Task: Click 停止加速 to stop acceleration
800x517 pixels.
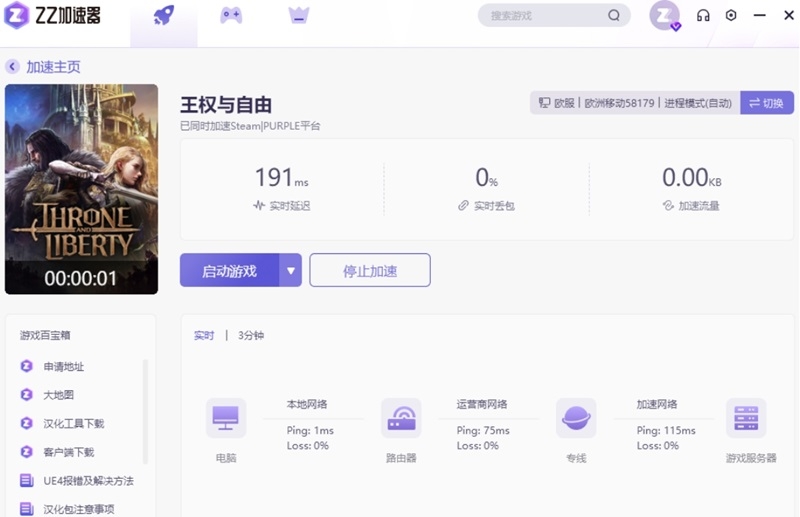Action: pos(370,270)
